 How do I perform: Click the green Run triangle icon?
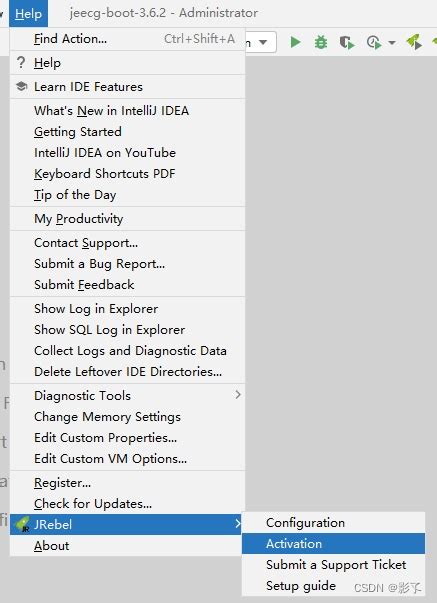295,42
